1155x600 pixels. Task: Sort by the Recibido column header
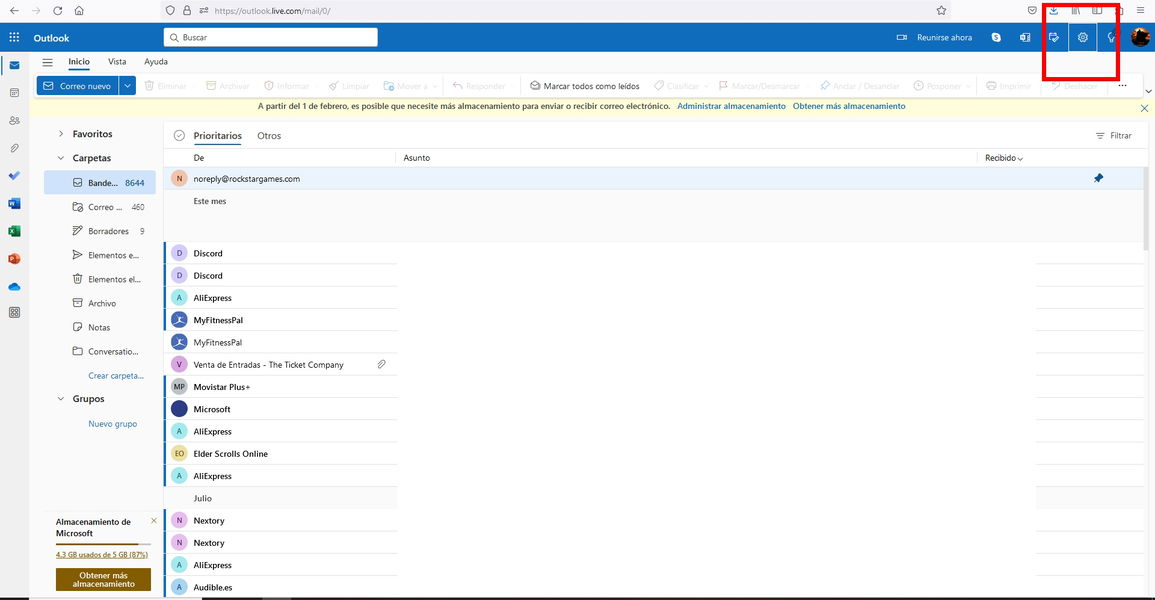1003,158
